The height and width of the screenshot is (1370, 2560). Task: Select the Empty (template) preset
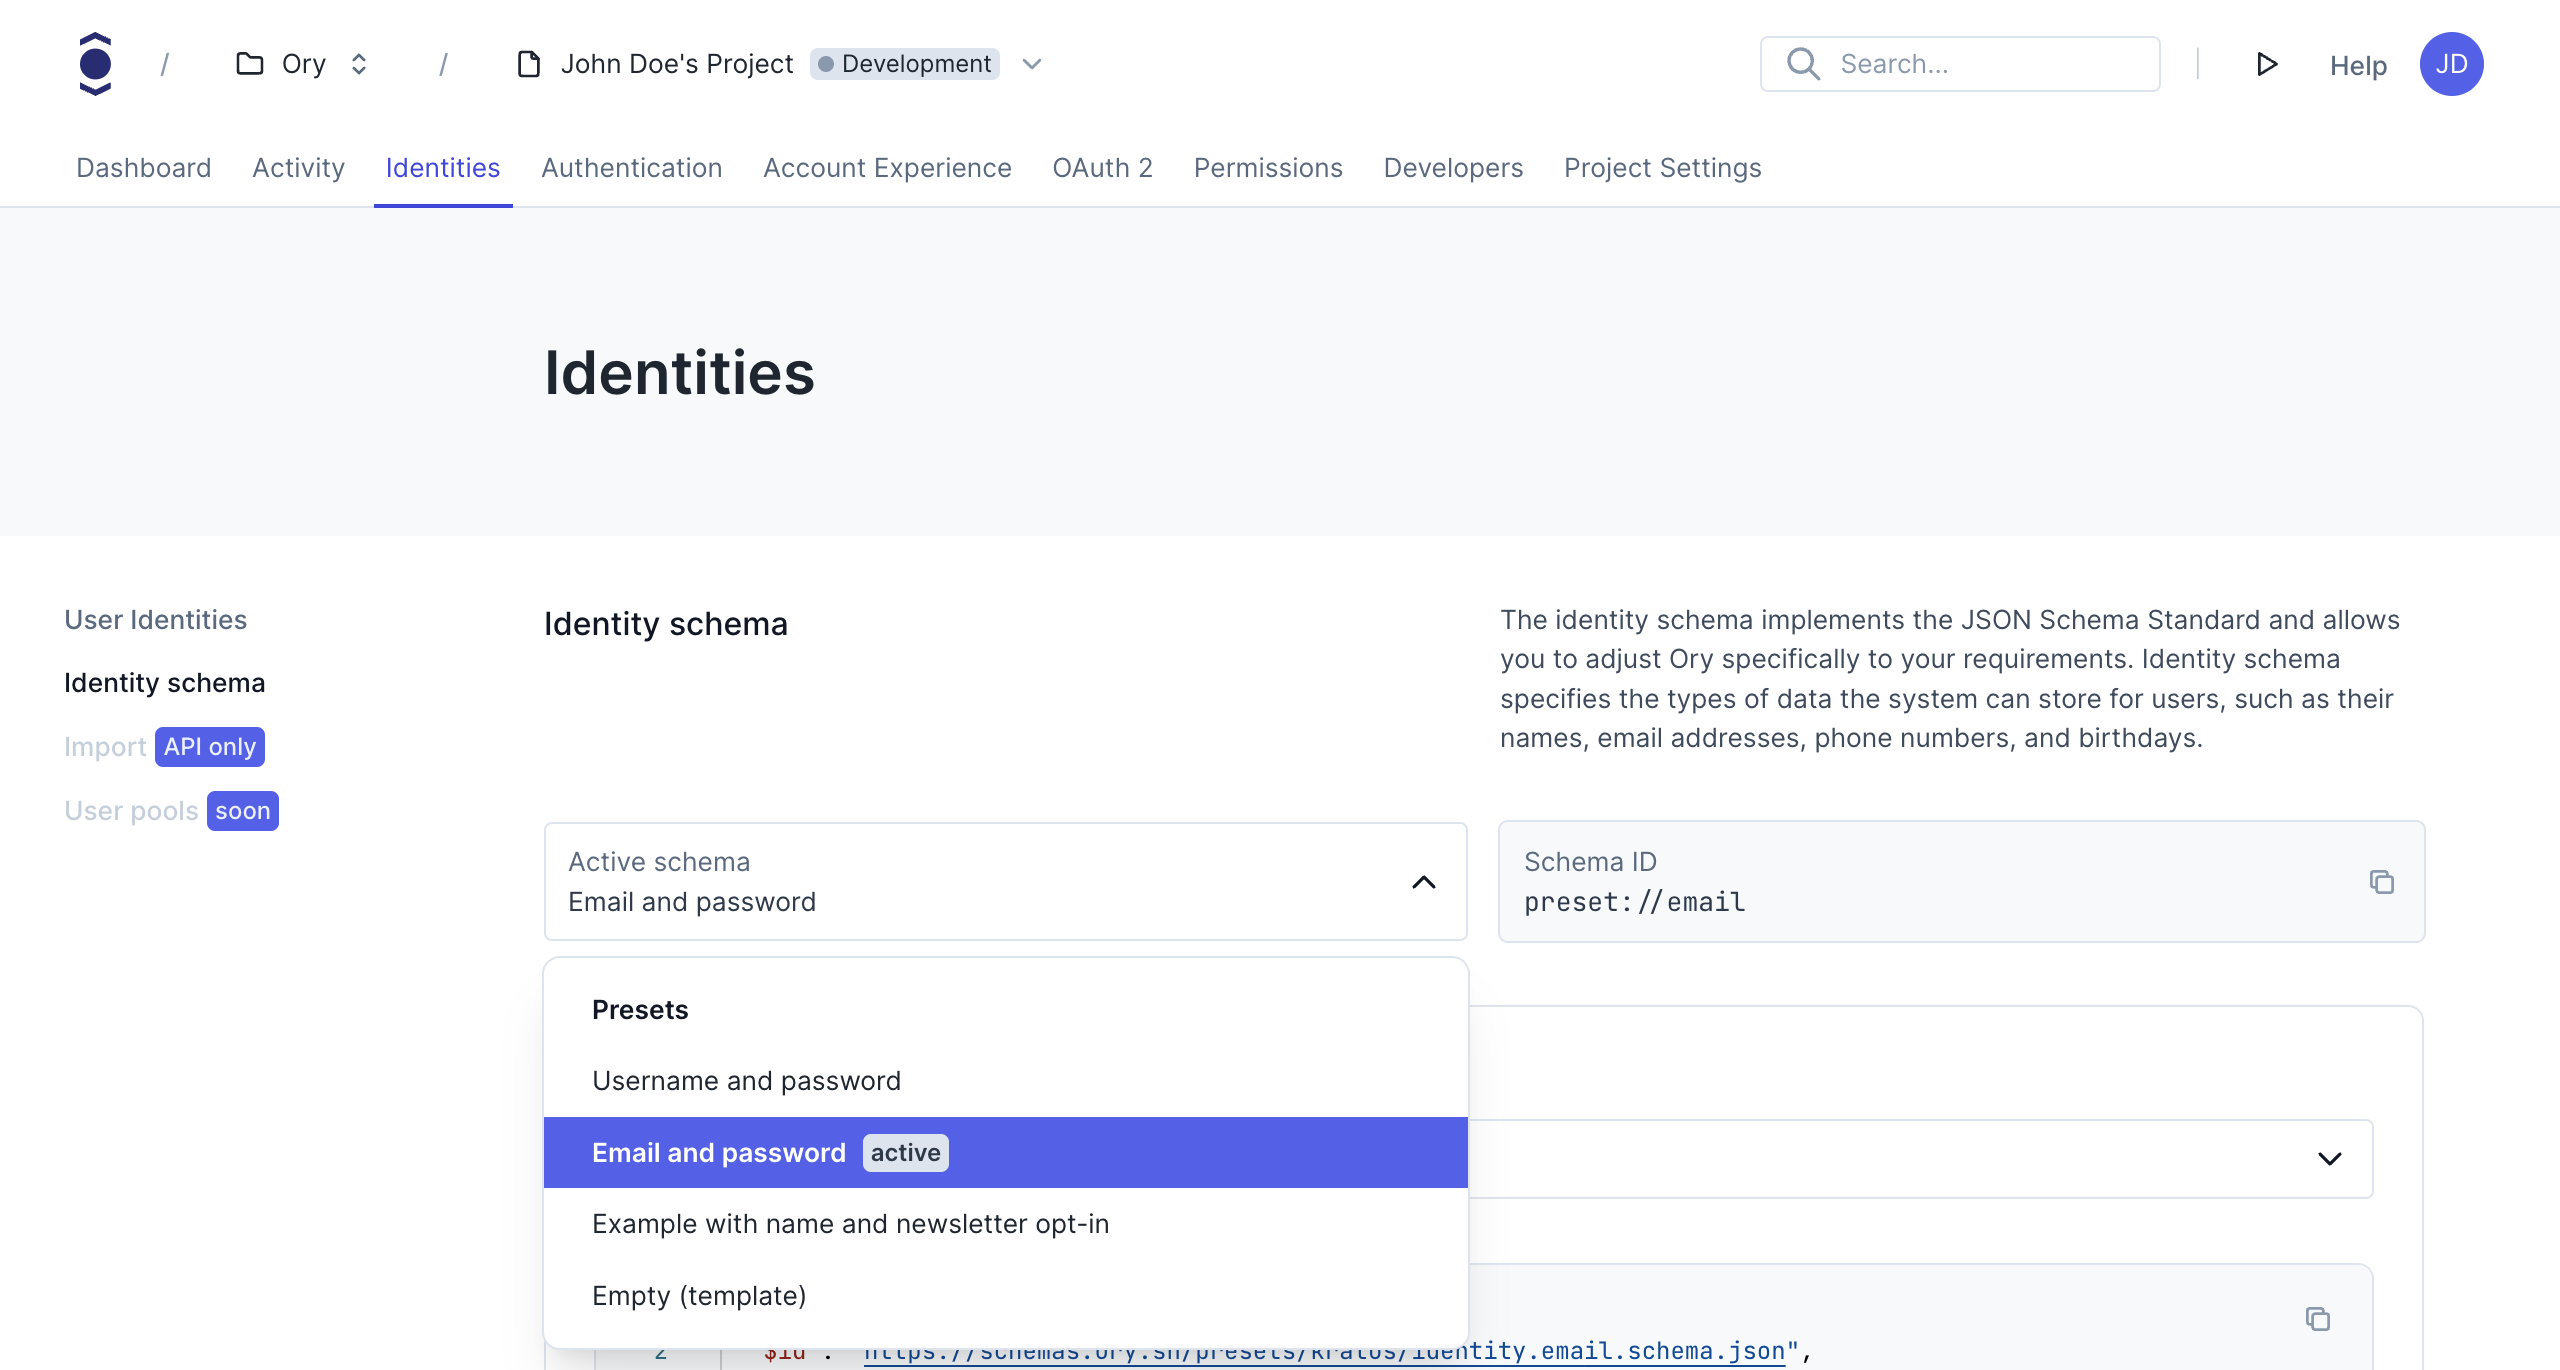pyautogui.click(x=699, y=1295)
